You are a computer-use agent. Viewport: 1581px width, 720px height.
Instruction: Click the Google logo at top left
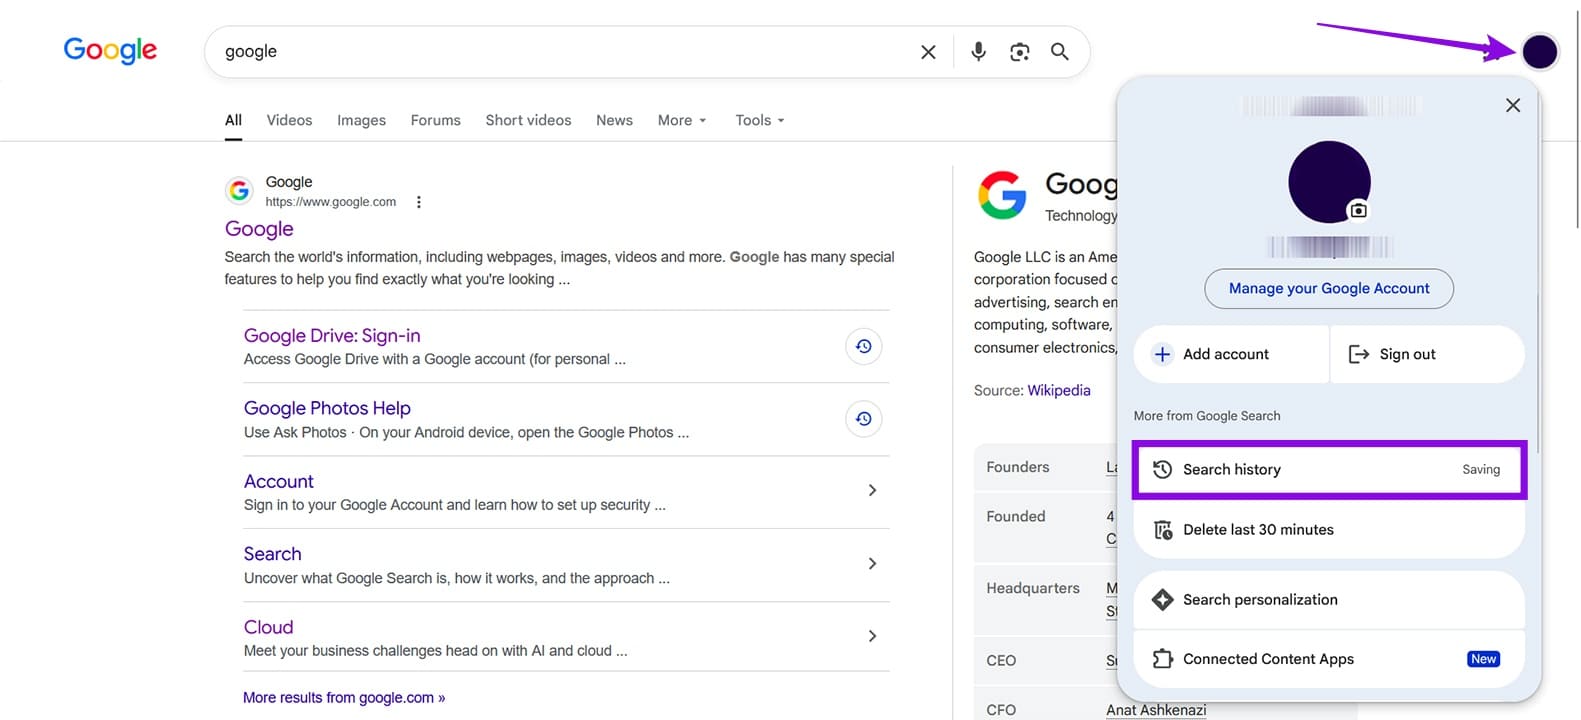click(x=110, y=50)
